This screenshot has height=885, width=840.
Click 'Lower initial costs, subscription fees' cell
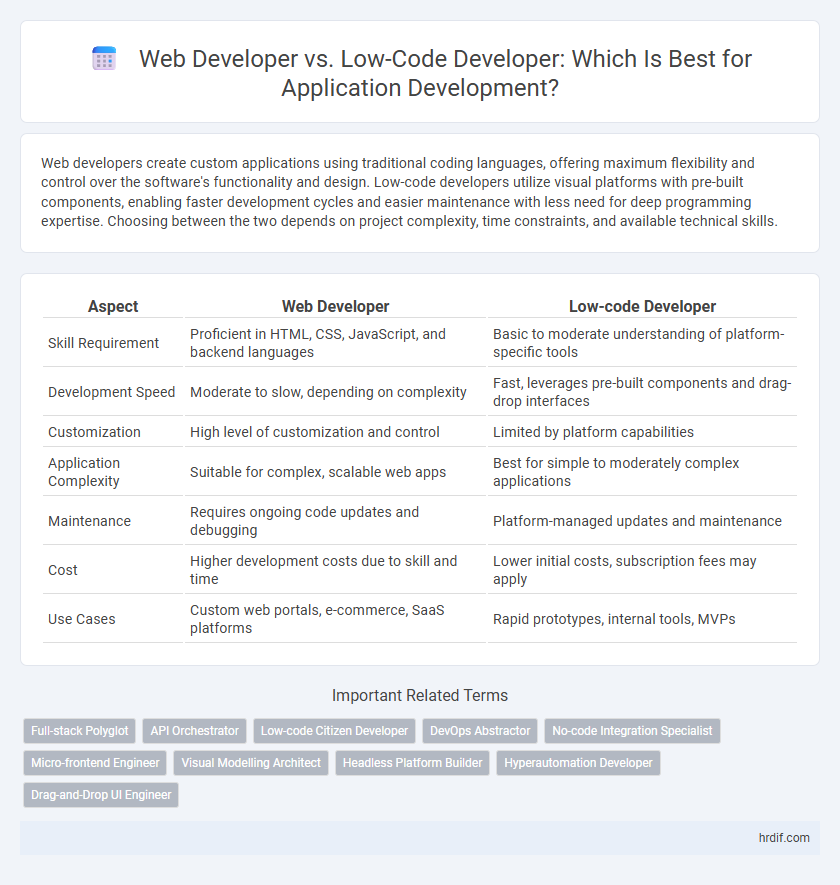(642, 570)
